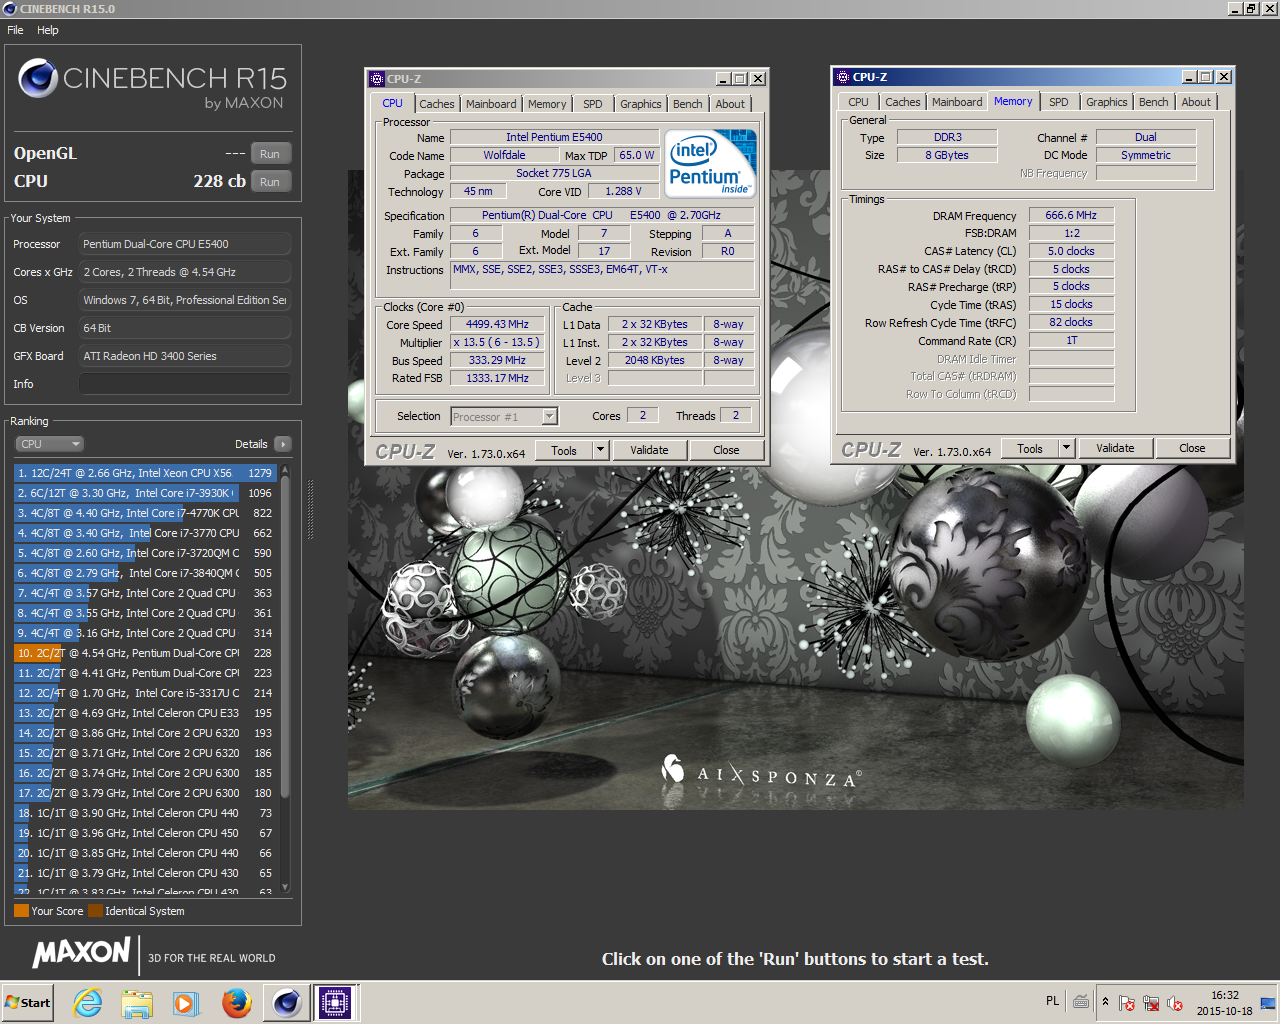Click Tools button in left CPU-Z window
Screen dimensions: 1280x1024
pos(564,451)
